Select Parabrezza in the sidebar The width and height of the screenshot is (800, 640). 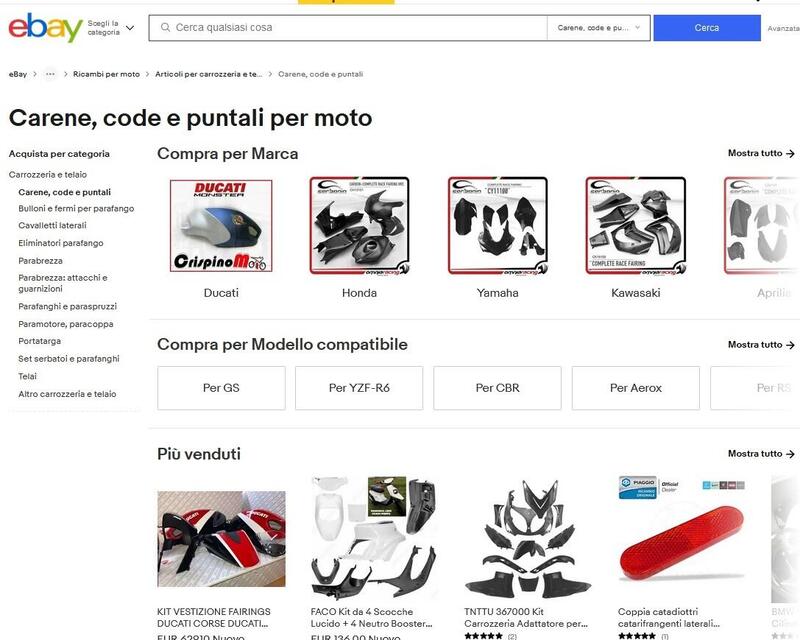pos(40,261)
